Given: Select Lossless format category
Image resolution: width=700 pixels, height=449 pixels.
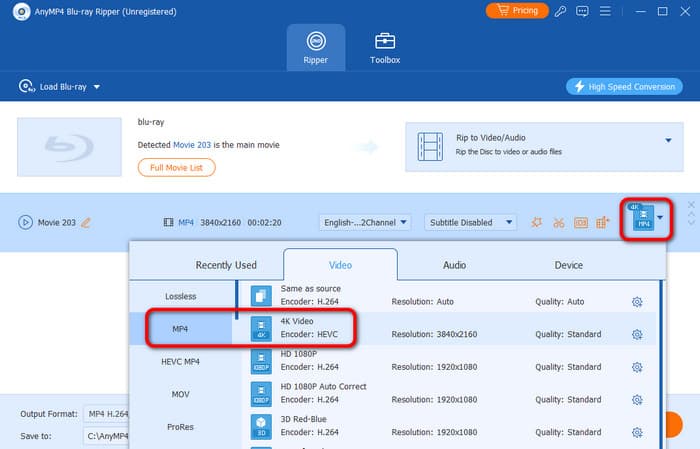Looking at the screenshot, I should 181,296.
